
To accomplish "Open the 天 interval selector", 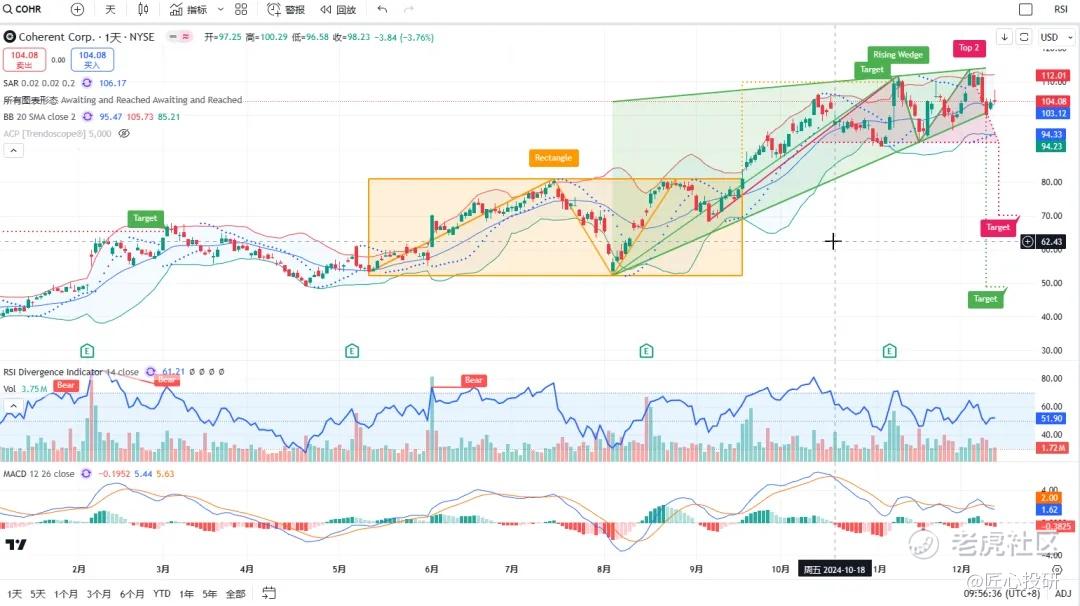I will click(x=110, y=9).
